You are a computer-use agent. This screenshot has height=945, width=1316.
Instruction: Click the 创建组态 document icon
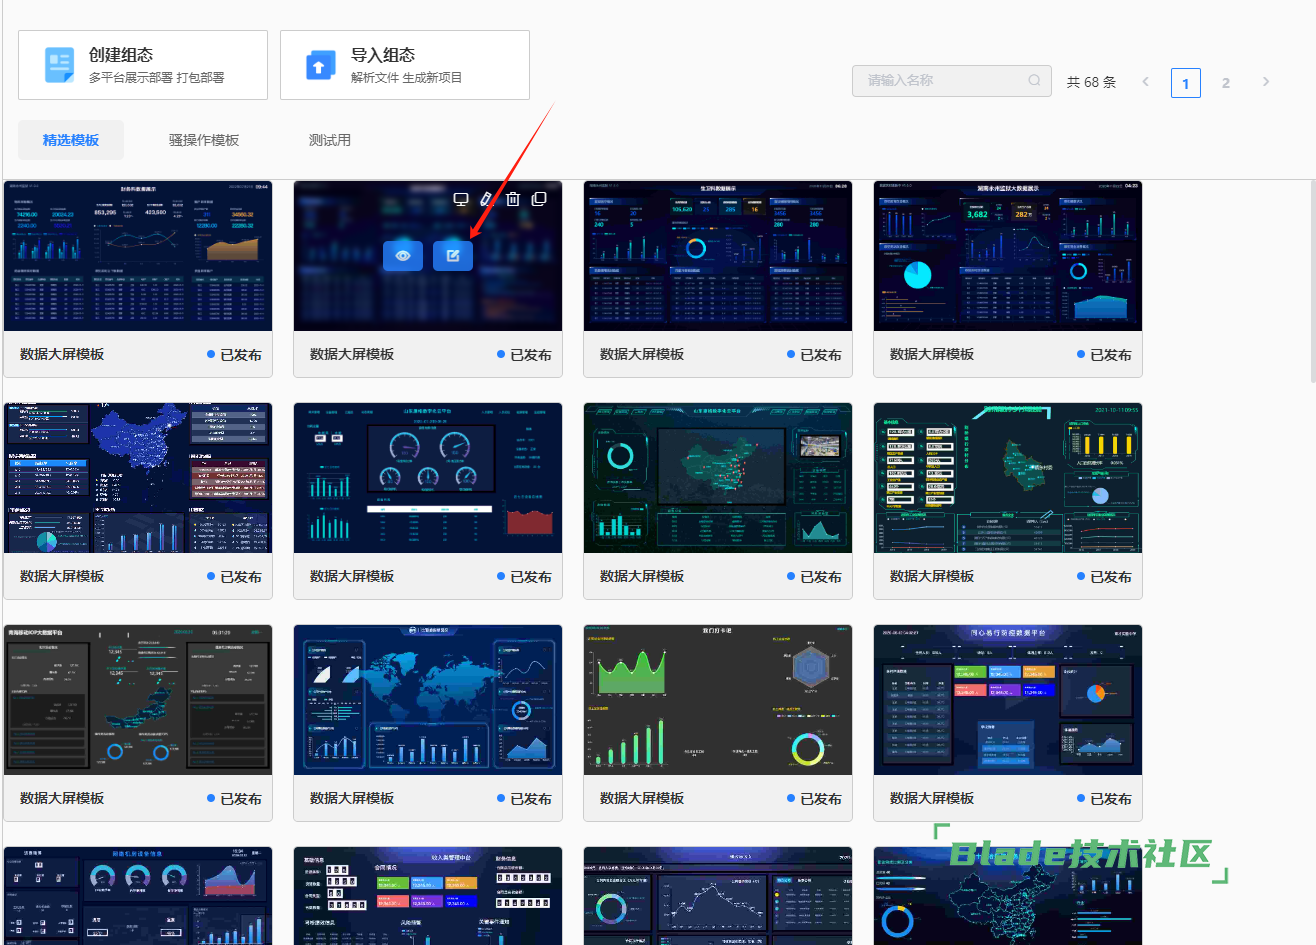pos(60,65)
